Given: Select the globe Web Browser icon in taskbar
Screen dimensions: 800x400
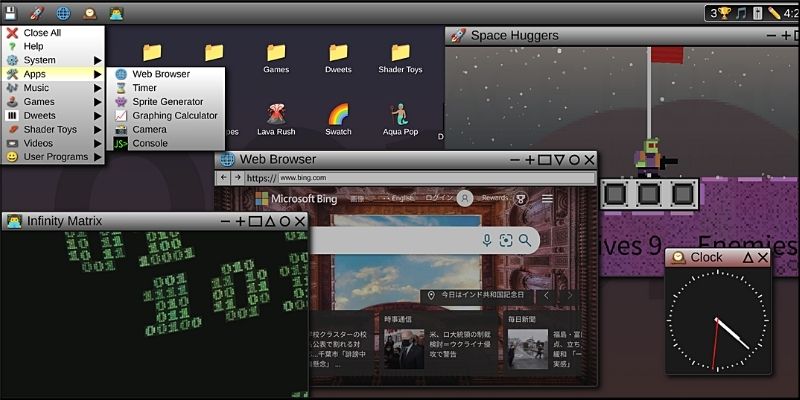Looking at the screenshot, I should pos(63,13).
